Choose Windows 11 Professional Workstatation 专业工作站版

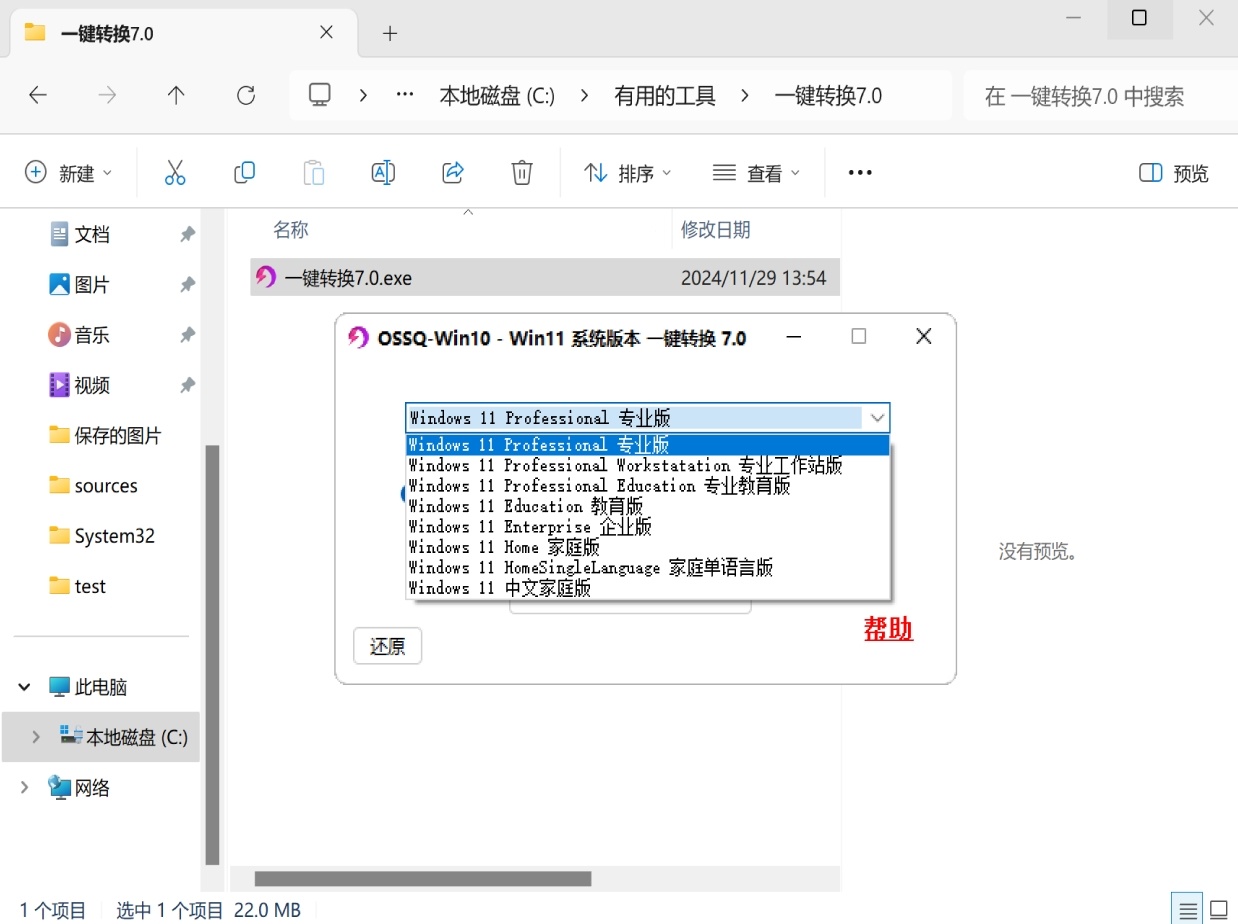pos(648,465)
